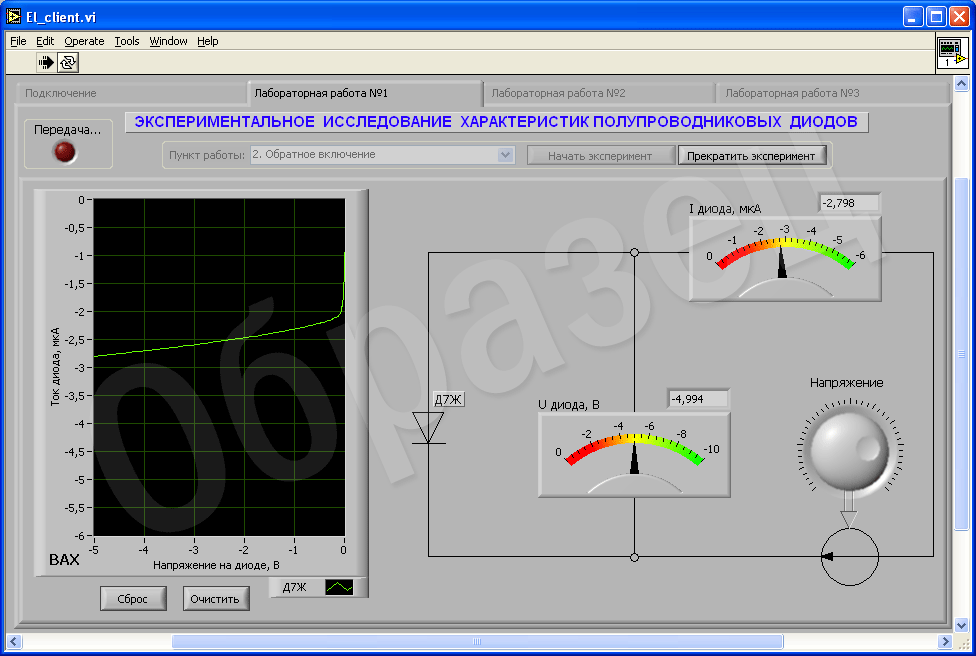Click the 'Напряжение на диоде, В' axis label
This screenshot has height=656, width=976.
pyautogui.click(x=216, y=565)
